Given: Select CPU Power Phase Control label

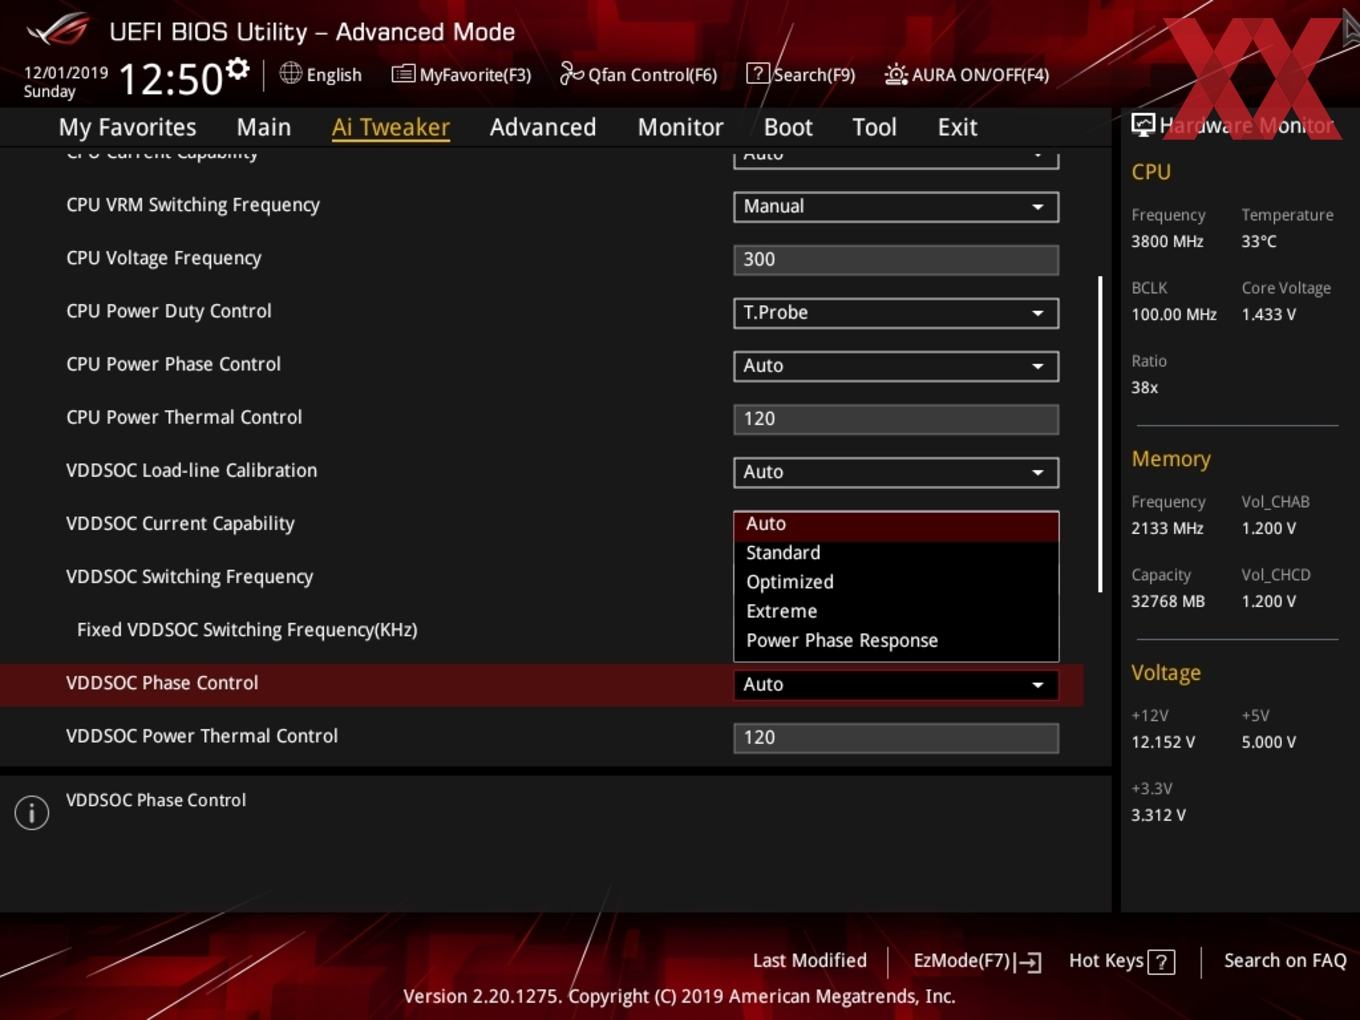Looking at the screenshot, I should point(174,364).
